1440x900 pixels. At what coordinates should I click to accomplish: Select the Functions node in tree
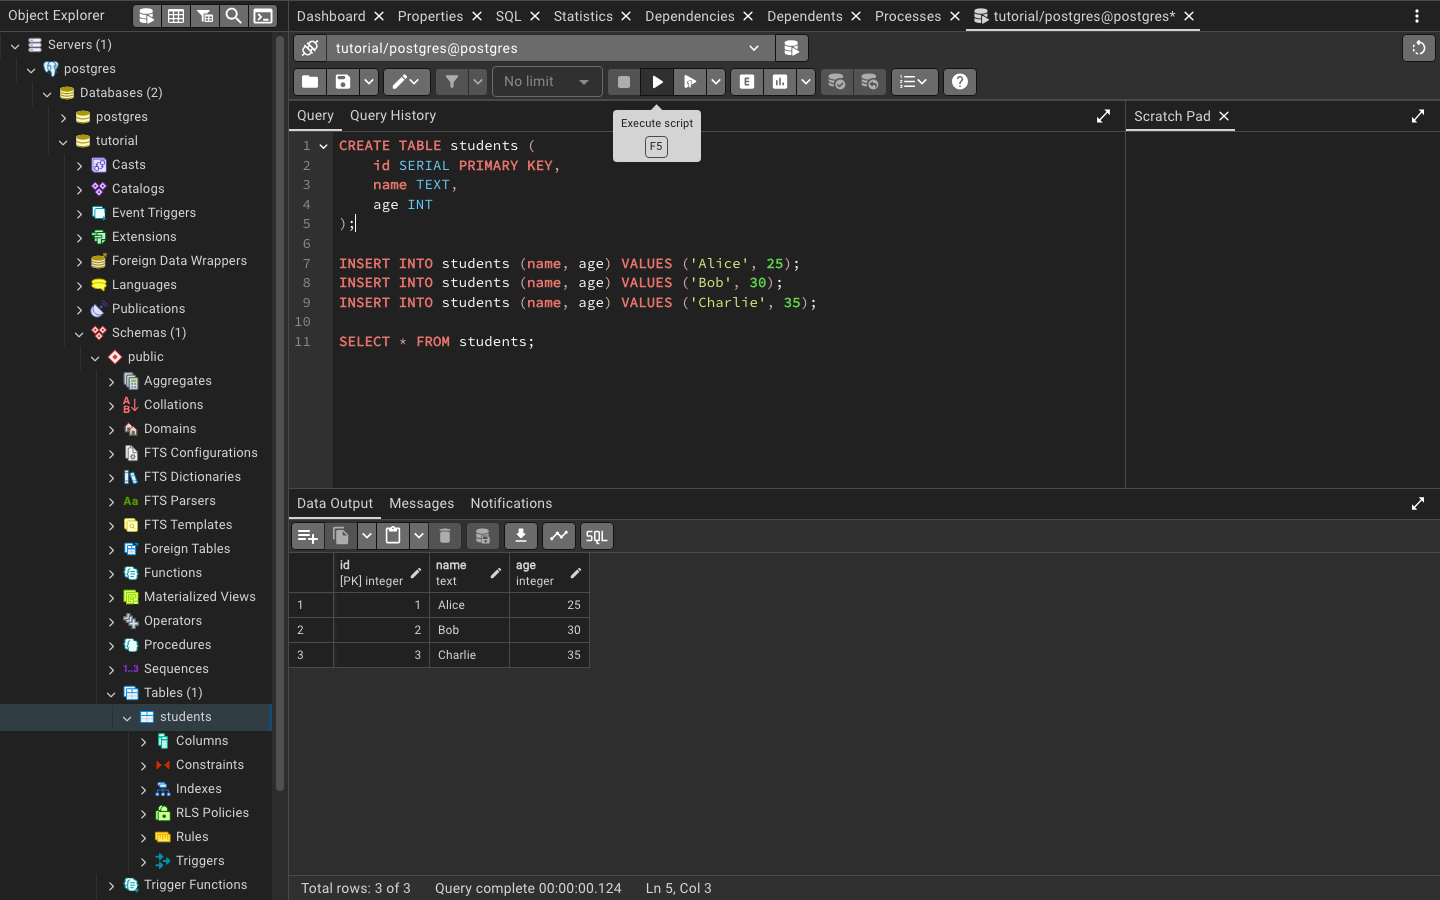172,573
